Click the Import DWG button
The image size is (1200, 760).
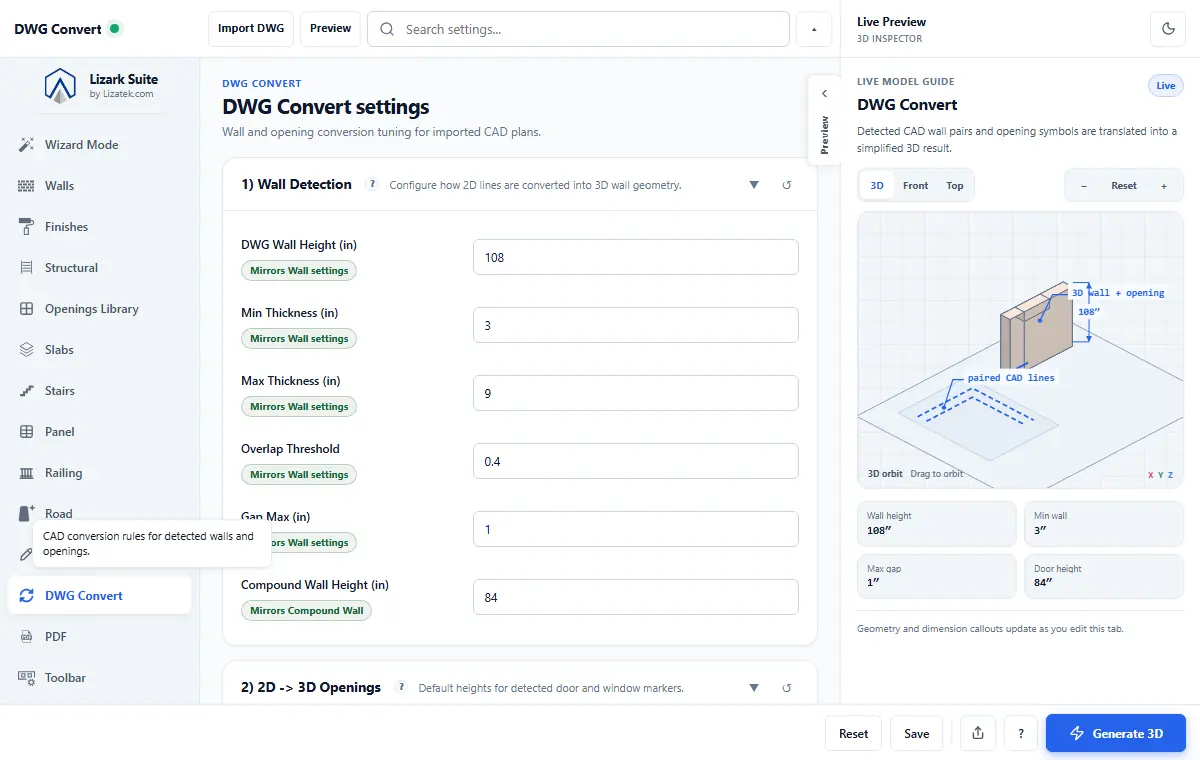click(251, 29)
